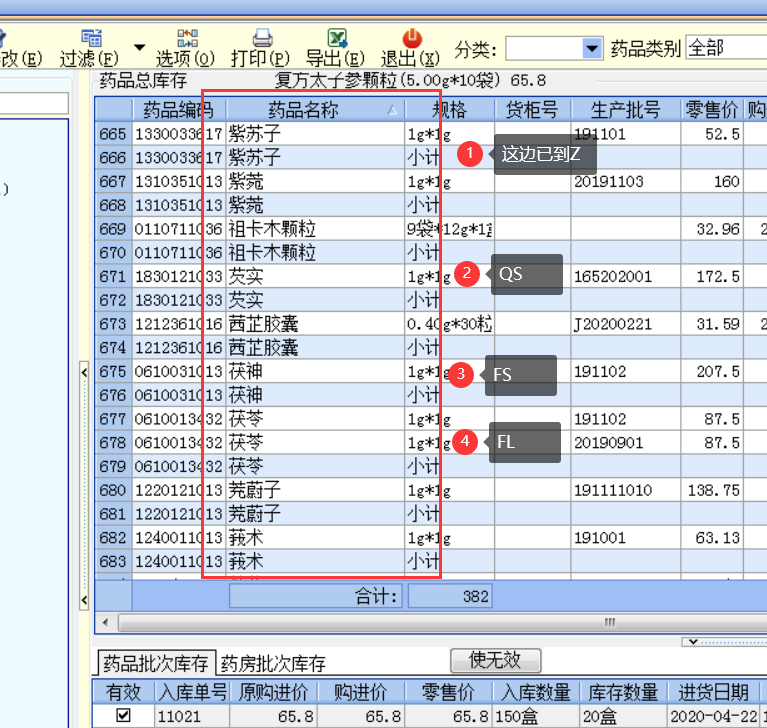Click the horizontal scrollbar left arrow
This screenshot has height=728, width=767.
tap(105, 623)
